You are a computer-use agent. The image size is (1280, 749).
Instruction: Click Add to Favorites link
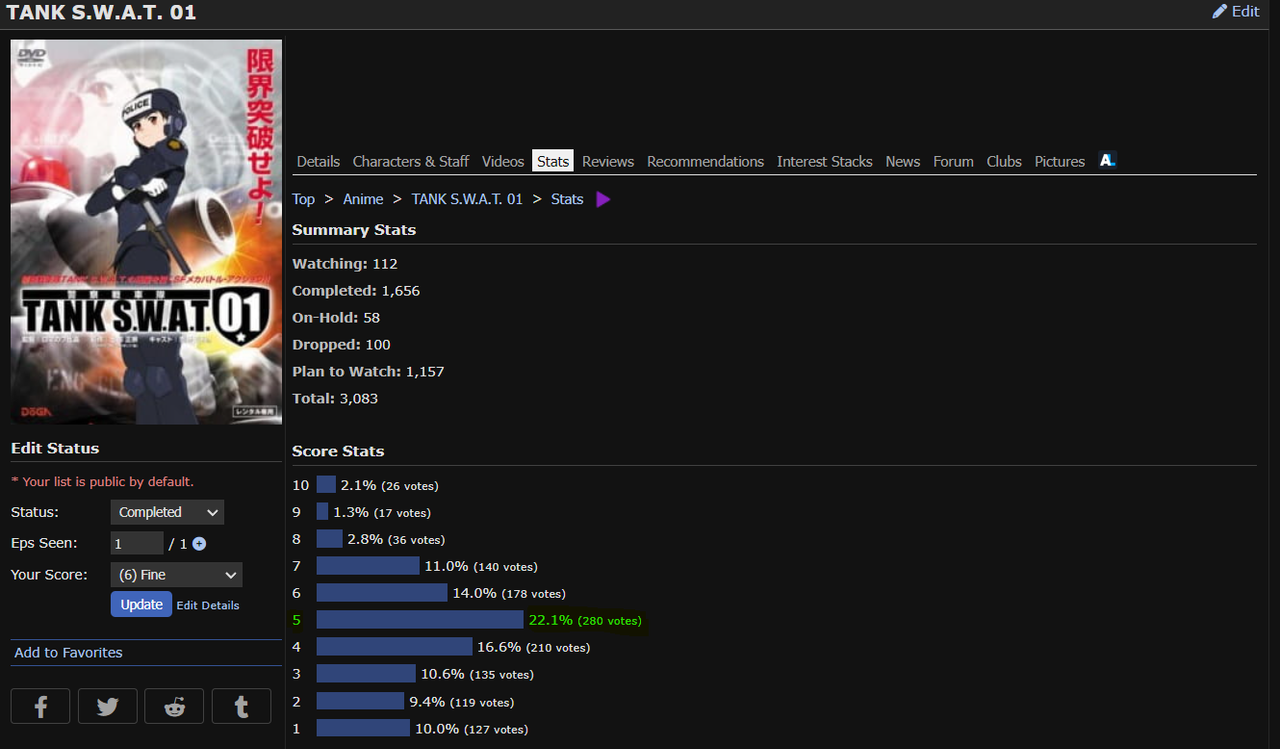tap(68, 652)
